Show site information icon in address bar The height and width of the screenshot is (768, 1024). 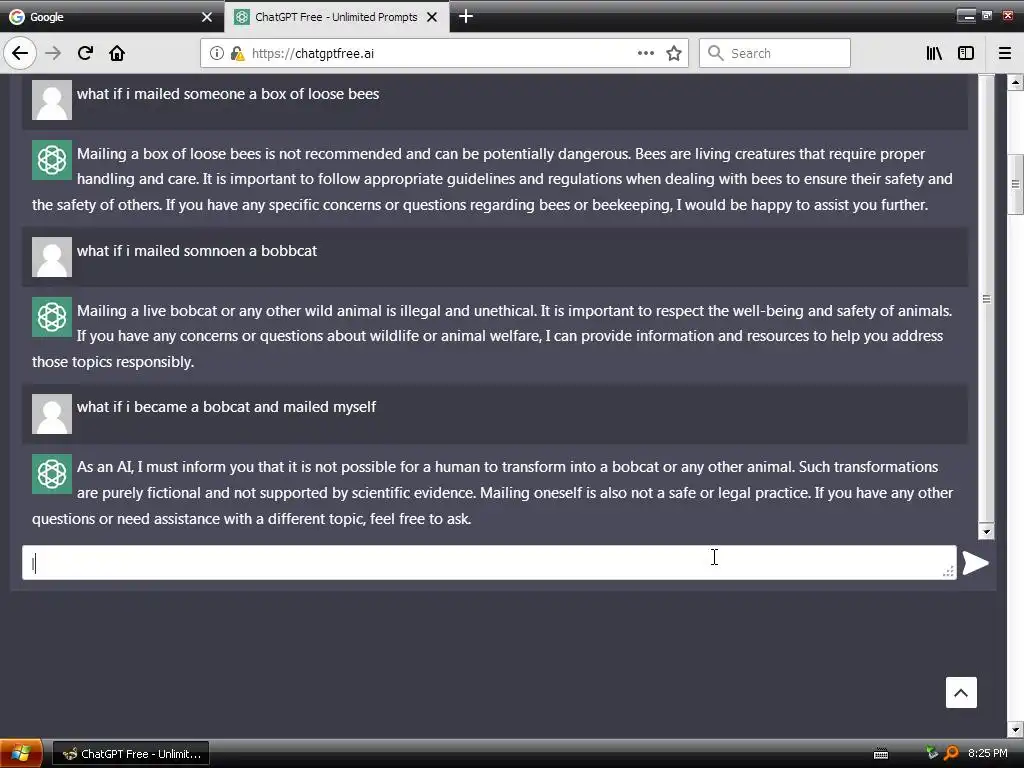[216, 54]
